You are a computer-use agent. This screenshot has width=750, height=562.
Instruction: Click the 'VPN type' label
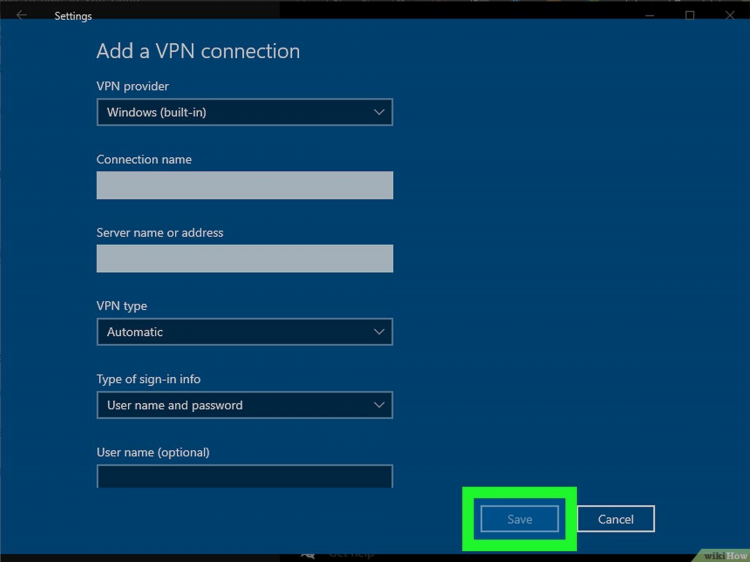[121, 306]
